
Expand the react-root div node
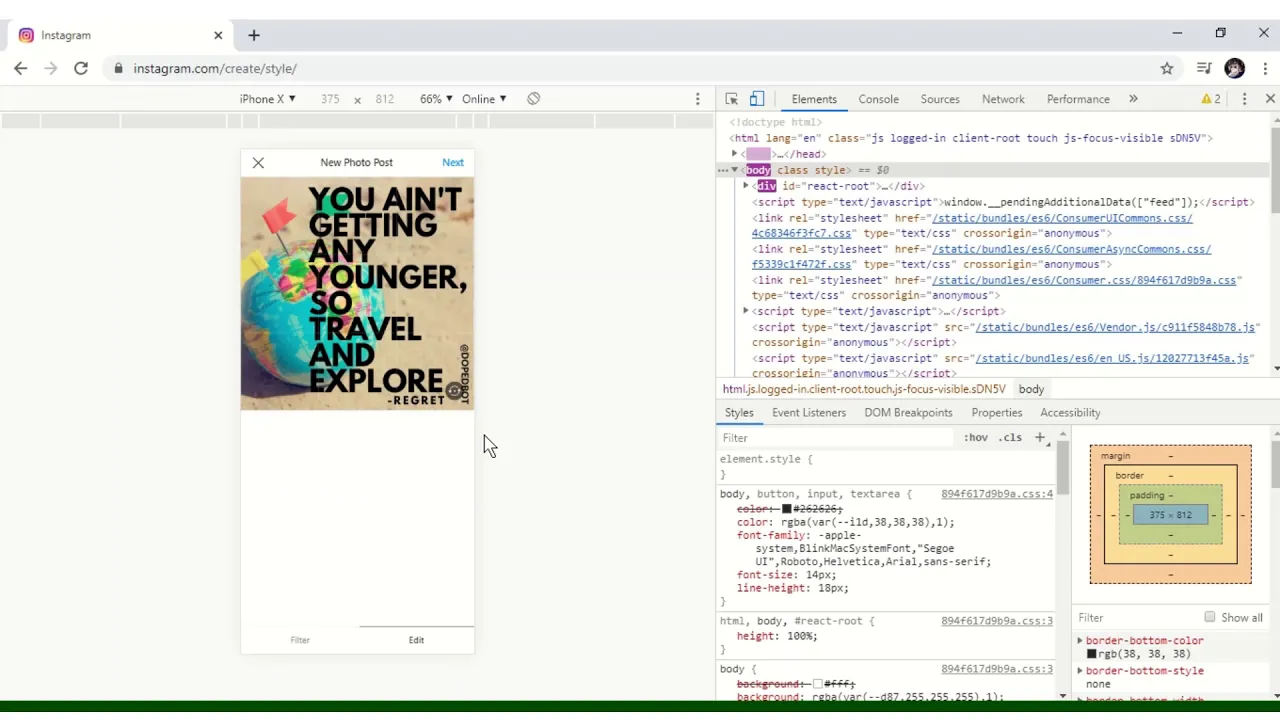coord(746,186)
